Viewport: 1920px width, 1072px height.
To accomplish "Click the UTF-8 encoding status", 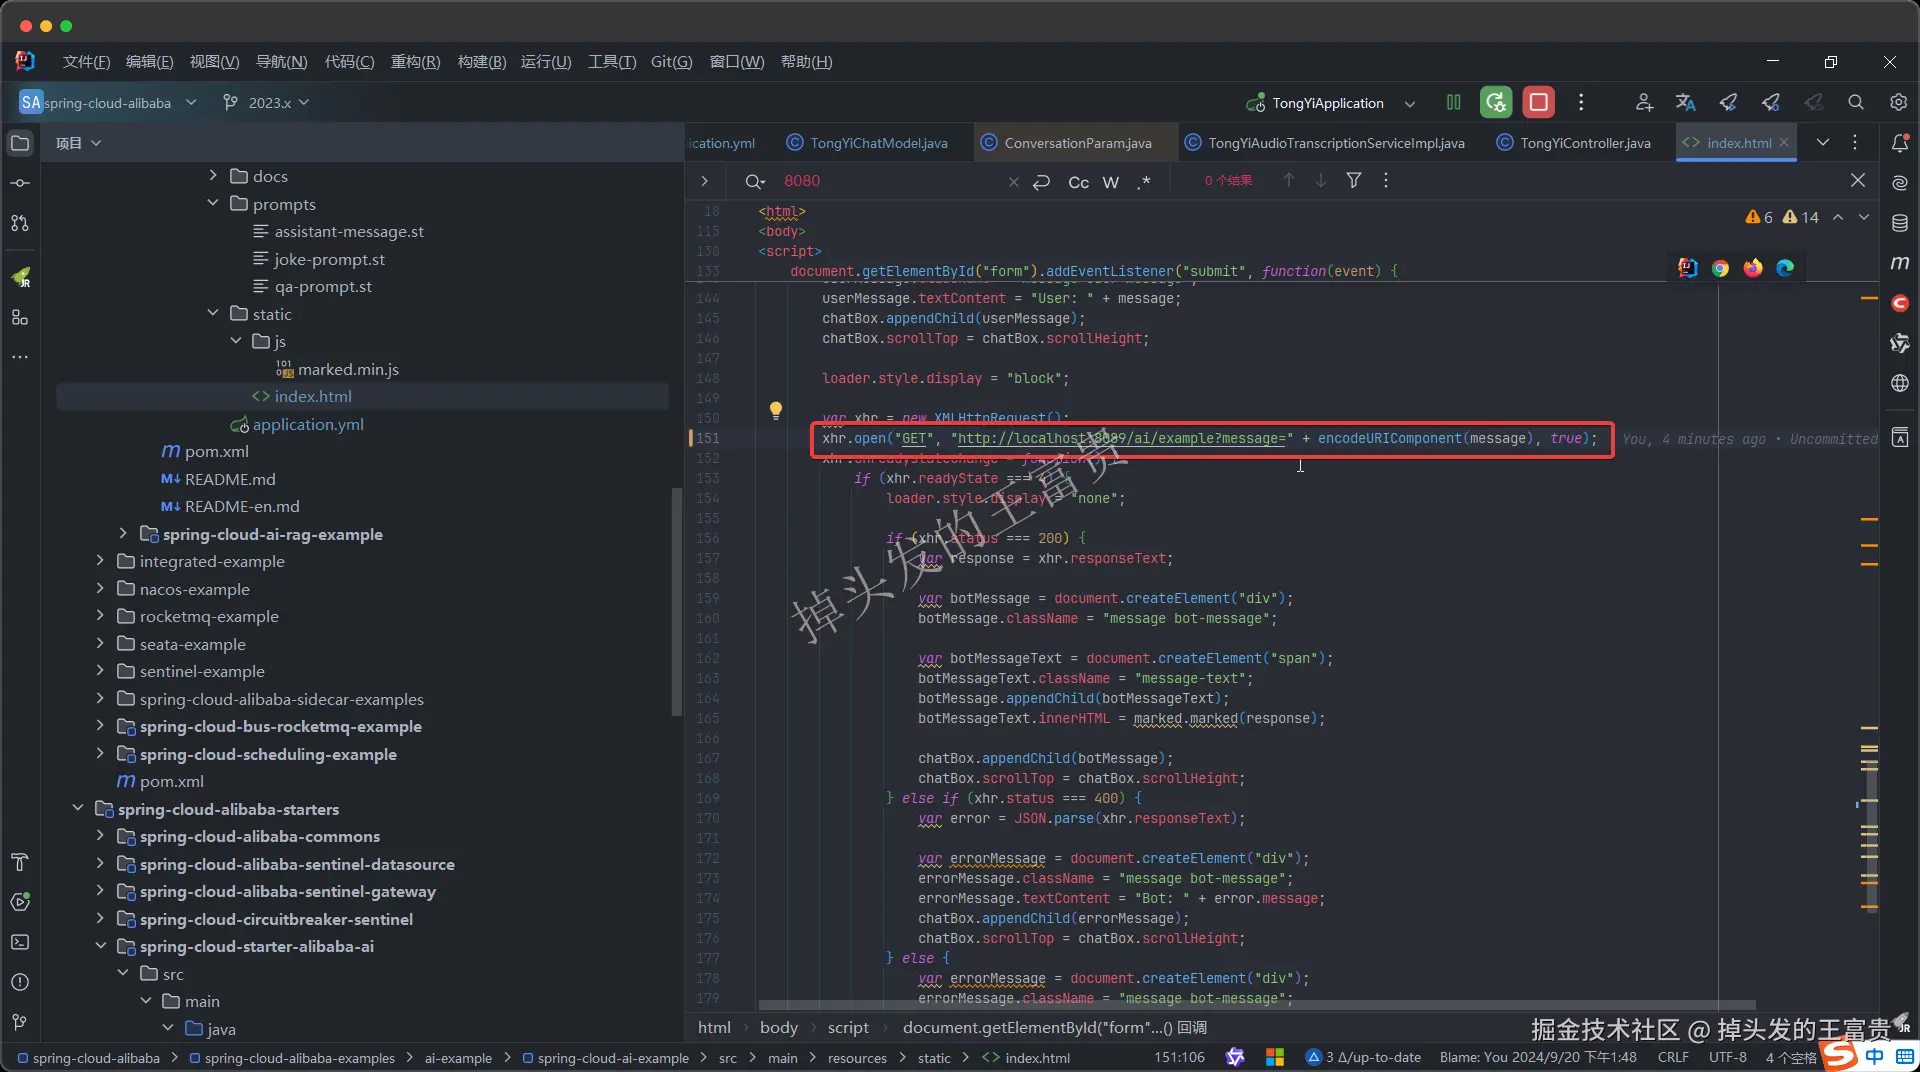I will point(1727,1057).
